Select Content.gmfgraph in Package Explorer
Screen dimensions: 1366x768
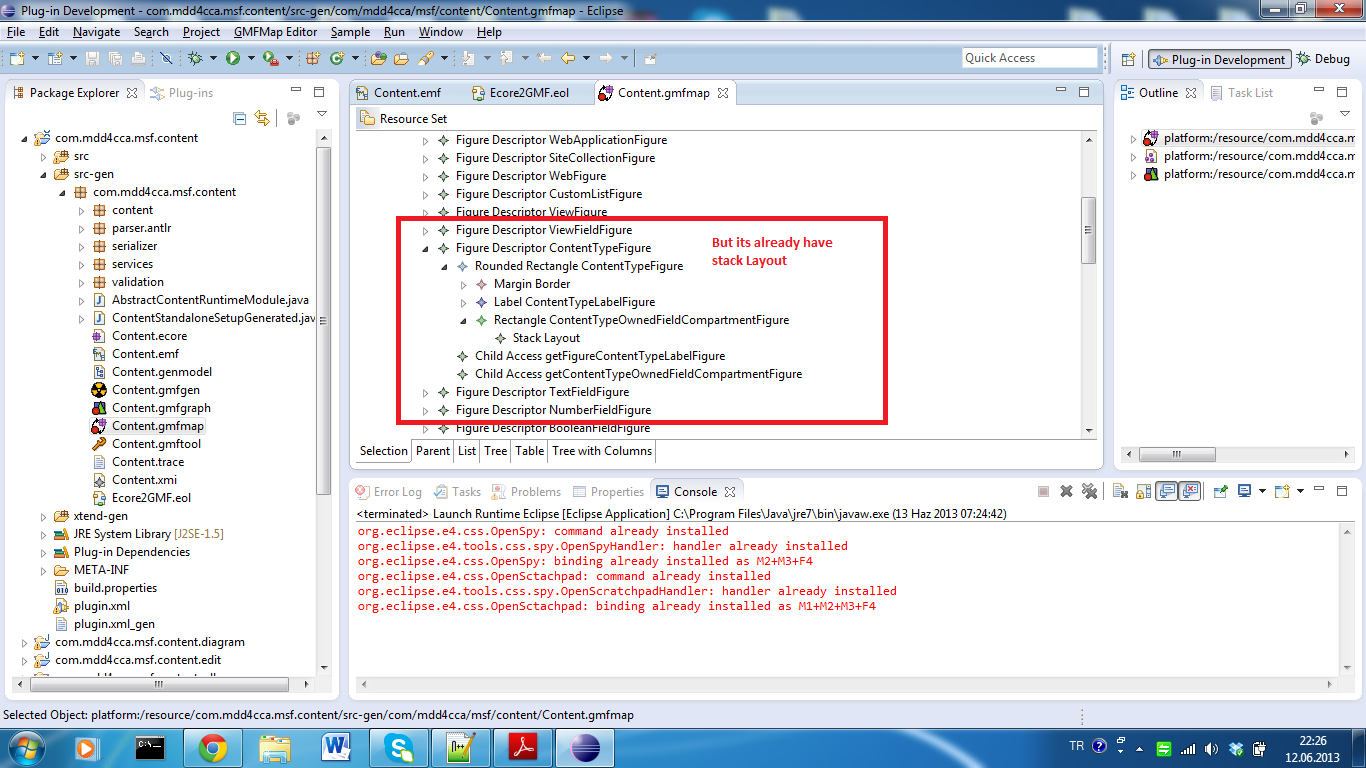[161, 408]
